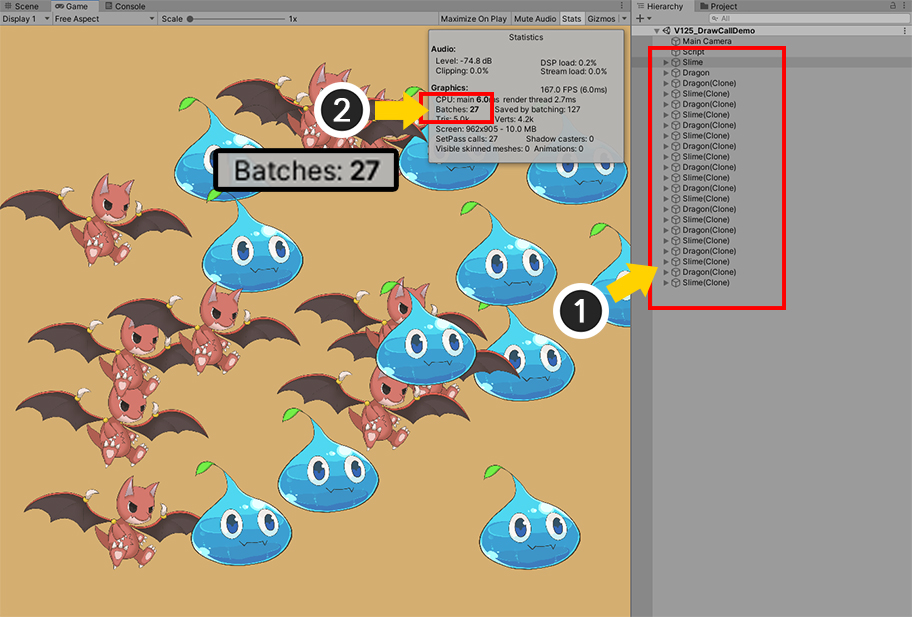The image size is (912, 617).
Task: Toggle Gizmos in Game view
Action: tap(601, 19)
